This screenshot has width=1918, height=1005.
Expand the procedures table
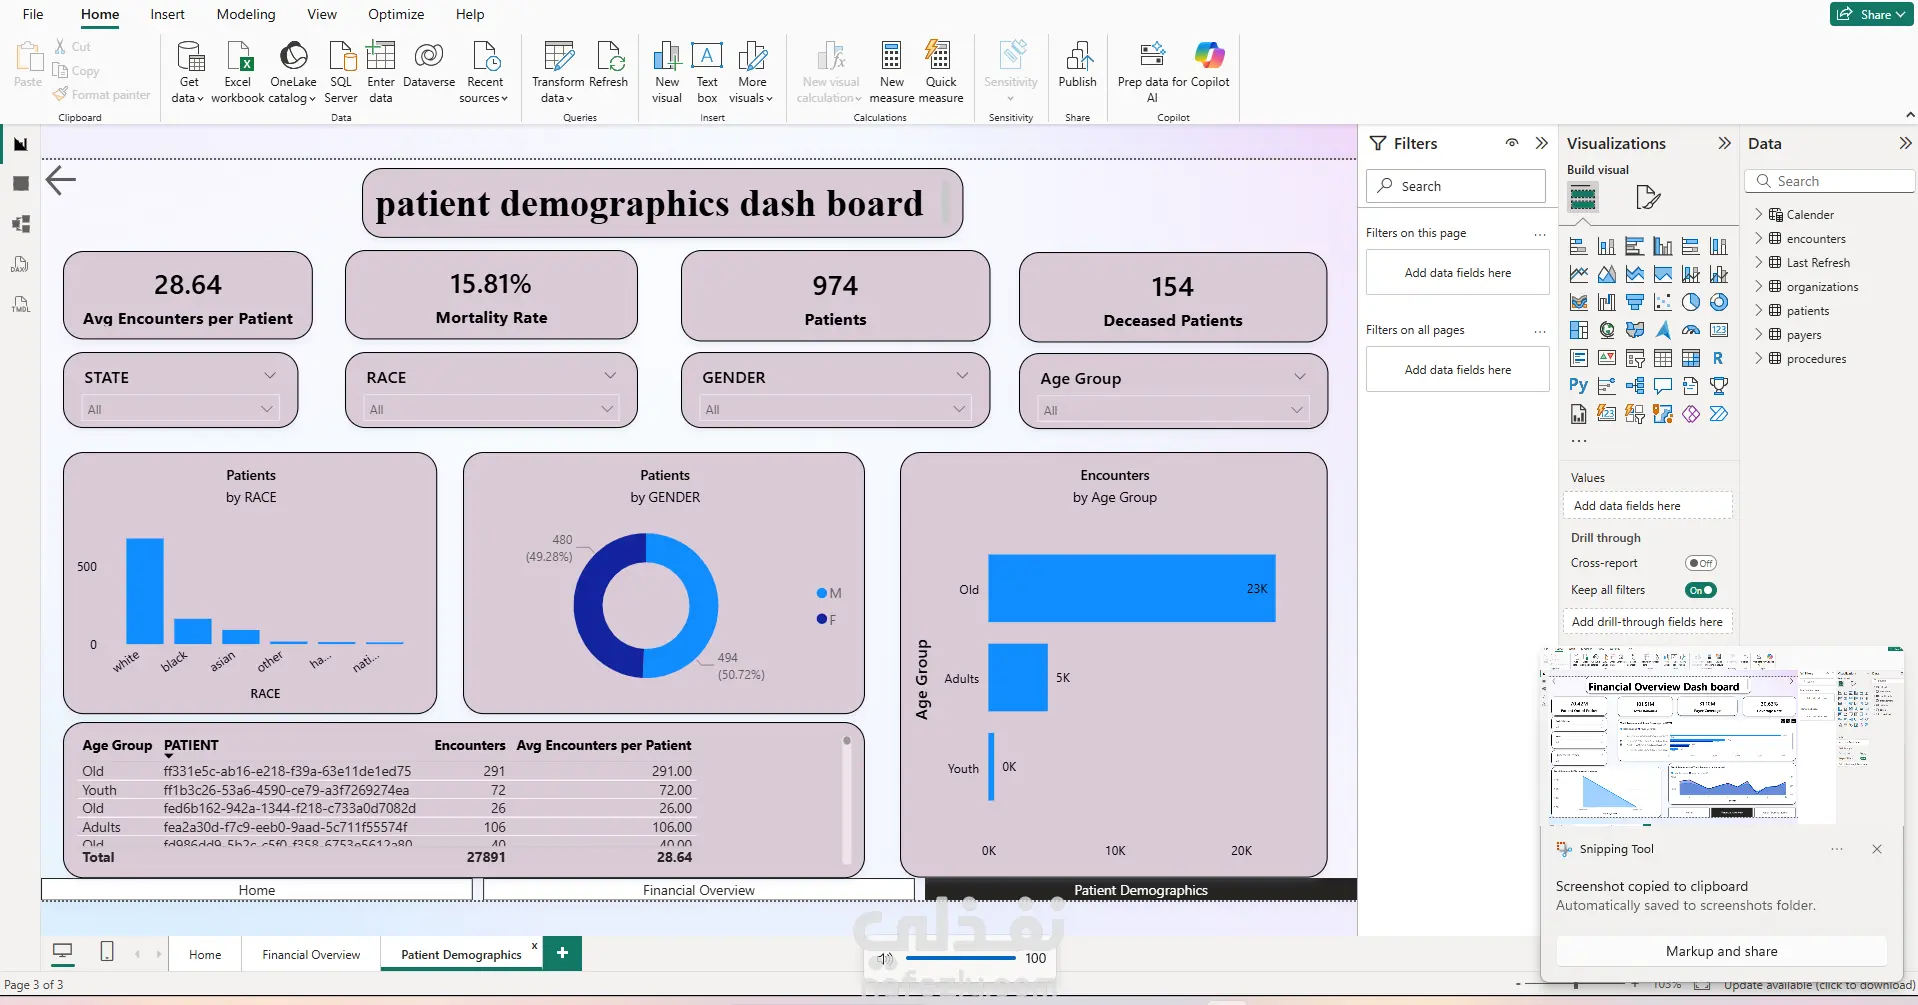(1759, 358)
